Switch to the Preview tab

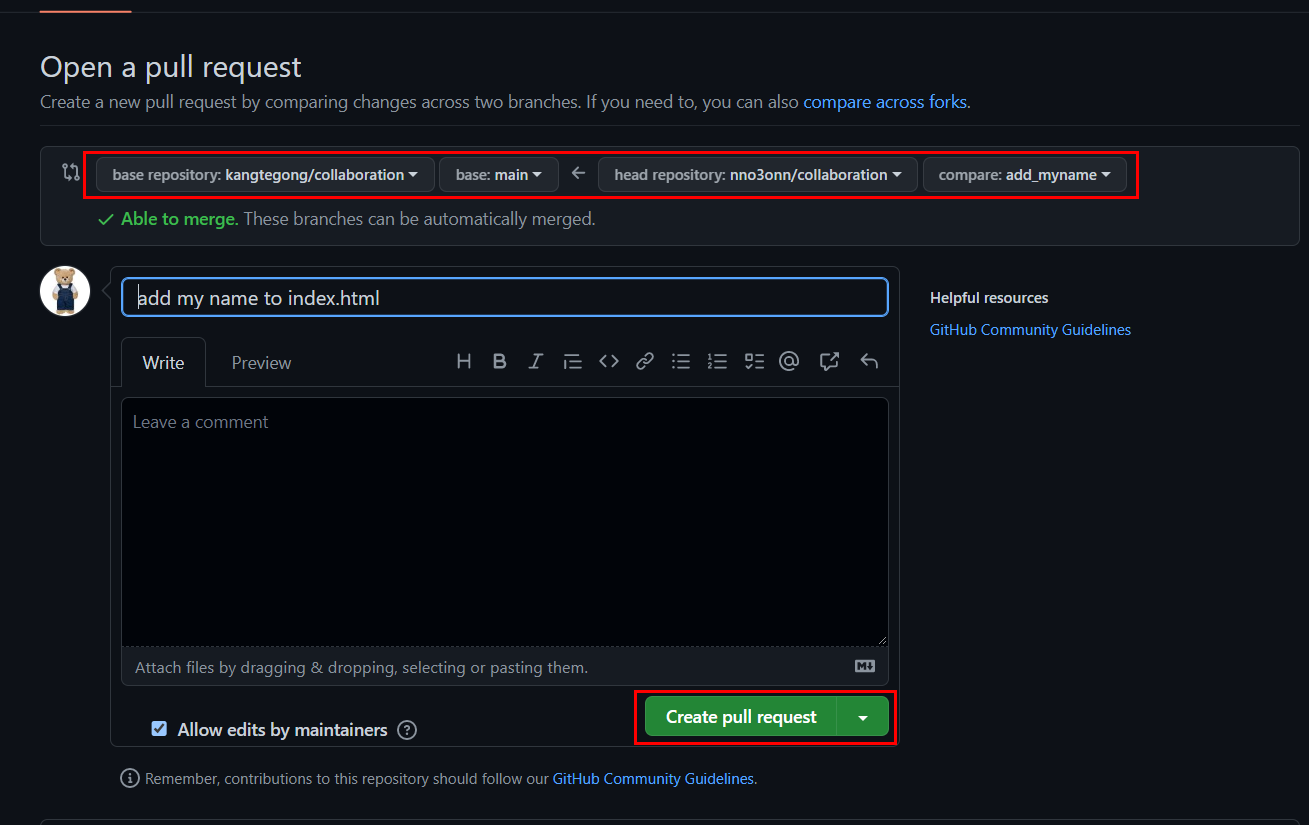click(261, 363)
